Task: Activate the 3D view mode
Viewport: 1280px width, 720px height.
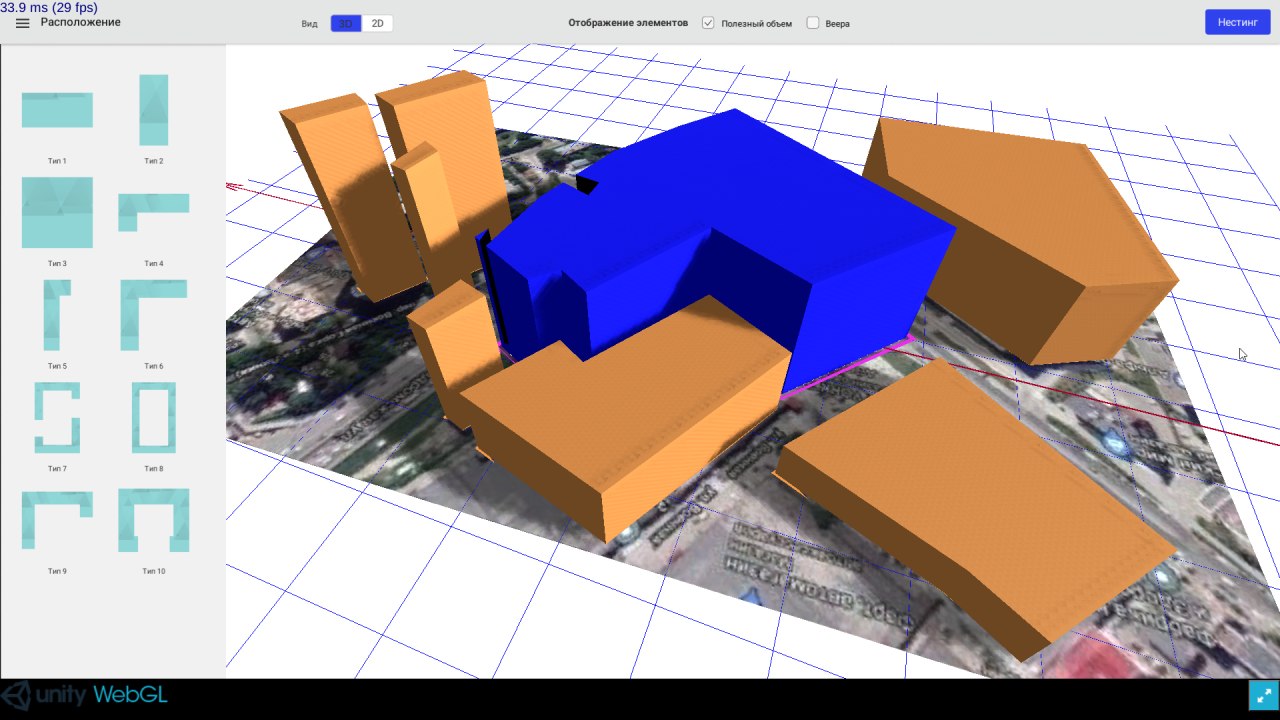Action: point(346,23)
